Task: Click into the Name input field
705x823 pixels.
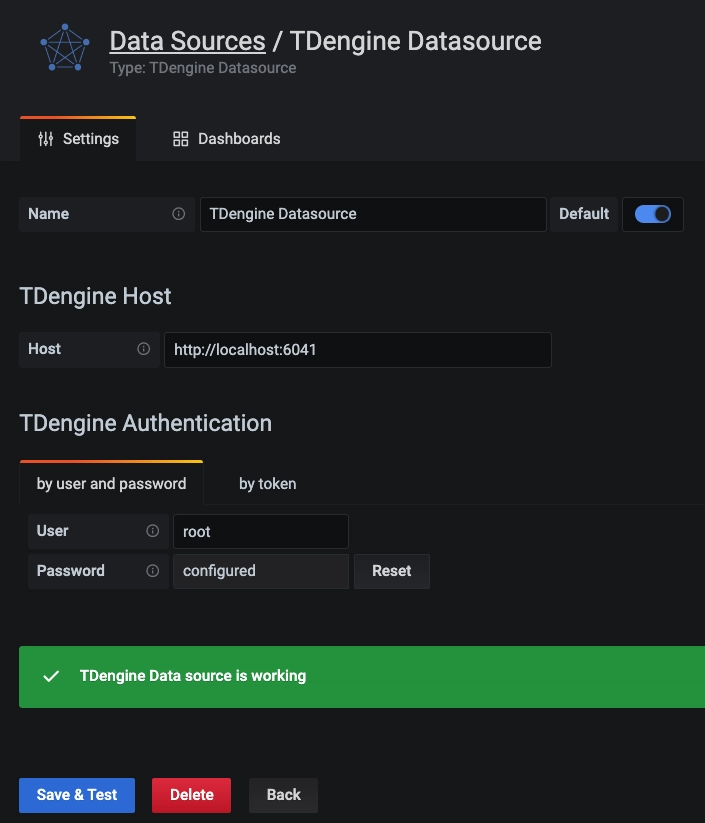Action: (x=373, y=214)
